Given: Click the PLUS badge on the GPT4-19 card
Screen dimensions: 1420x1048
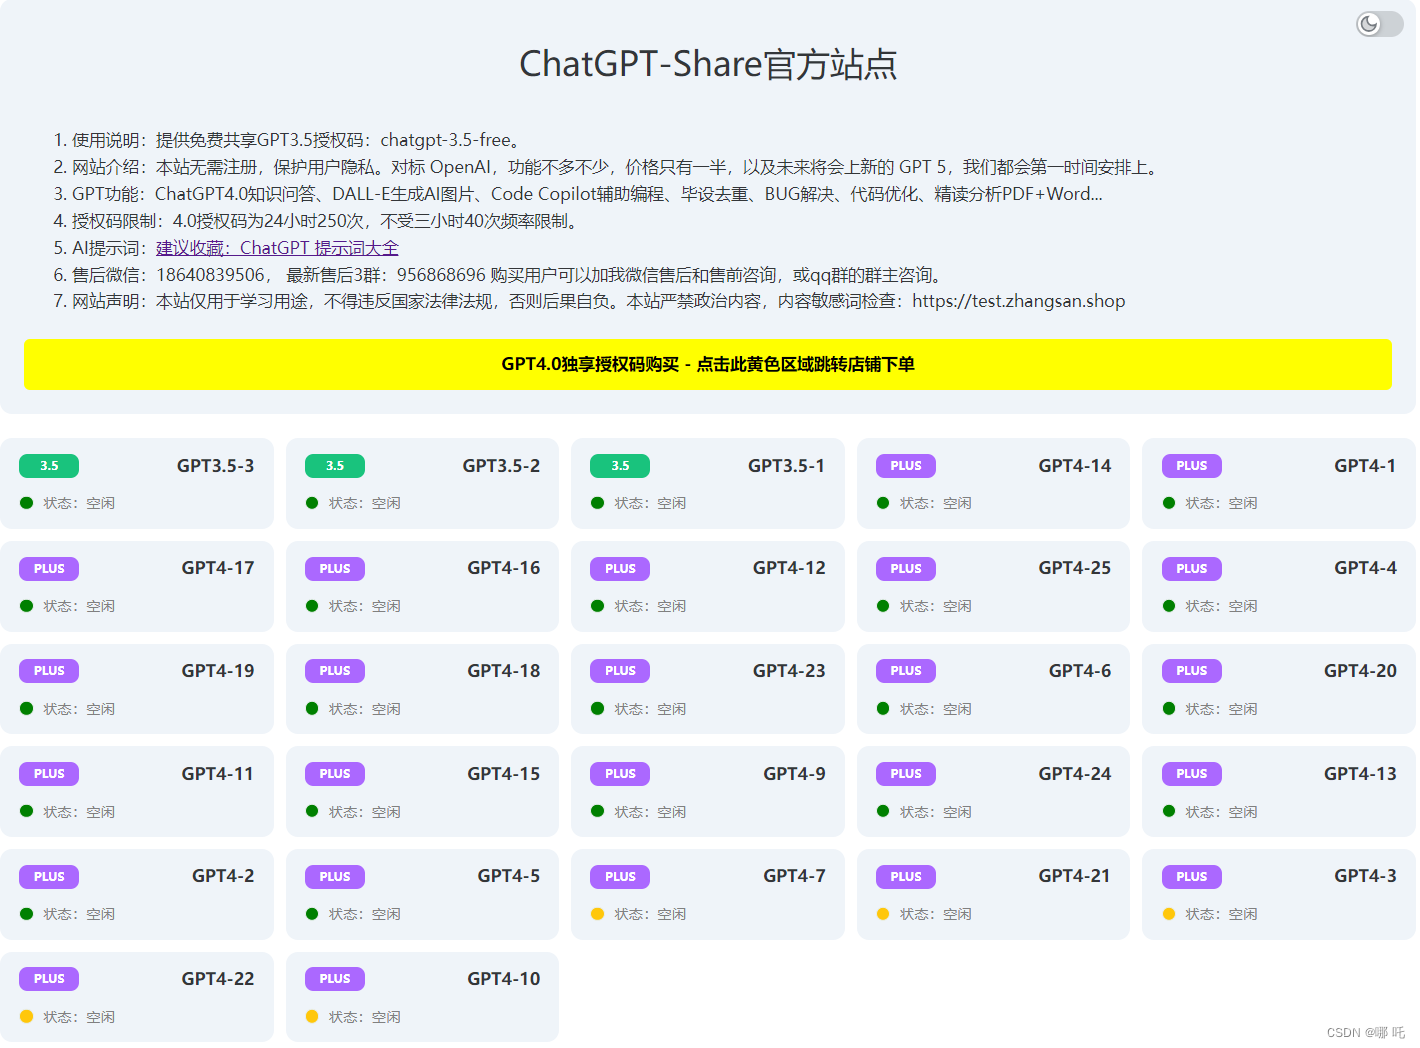Looking at the screenshot, I should (x=49, y=671).
